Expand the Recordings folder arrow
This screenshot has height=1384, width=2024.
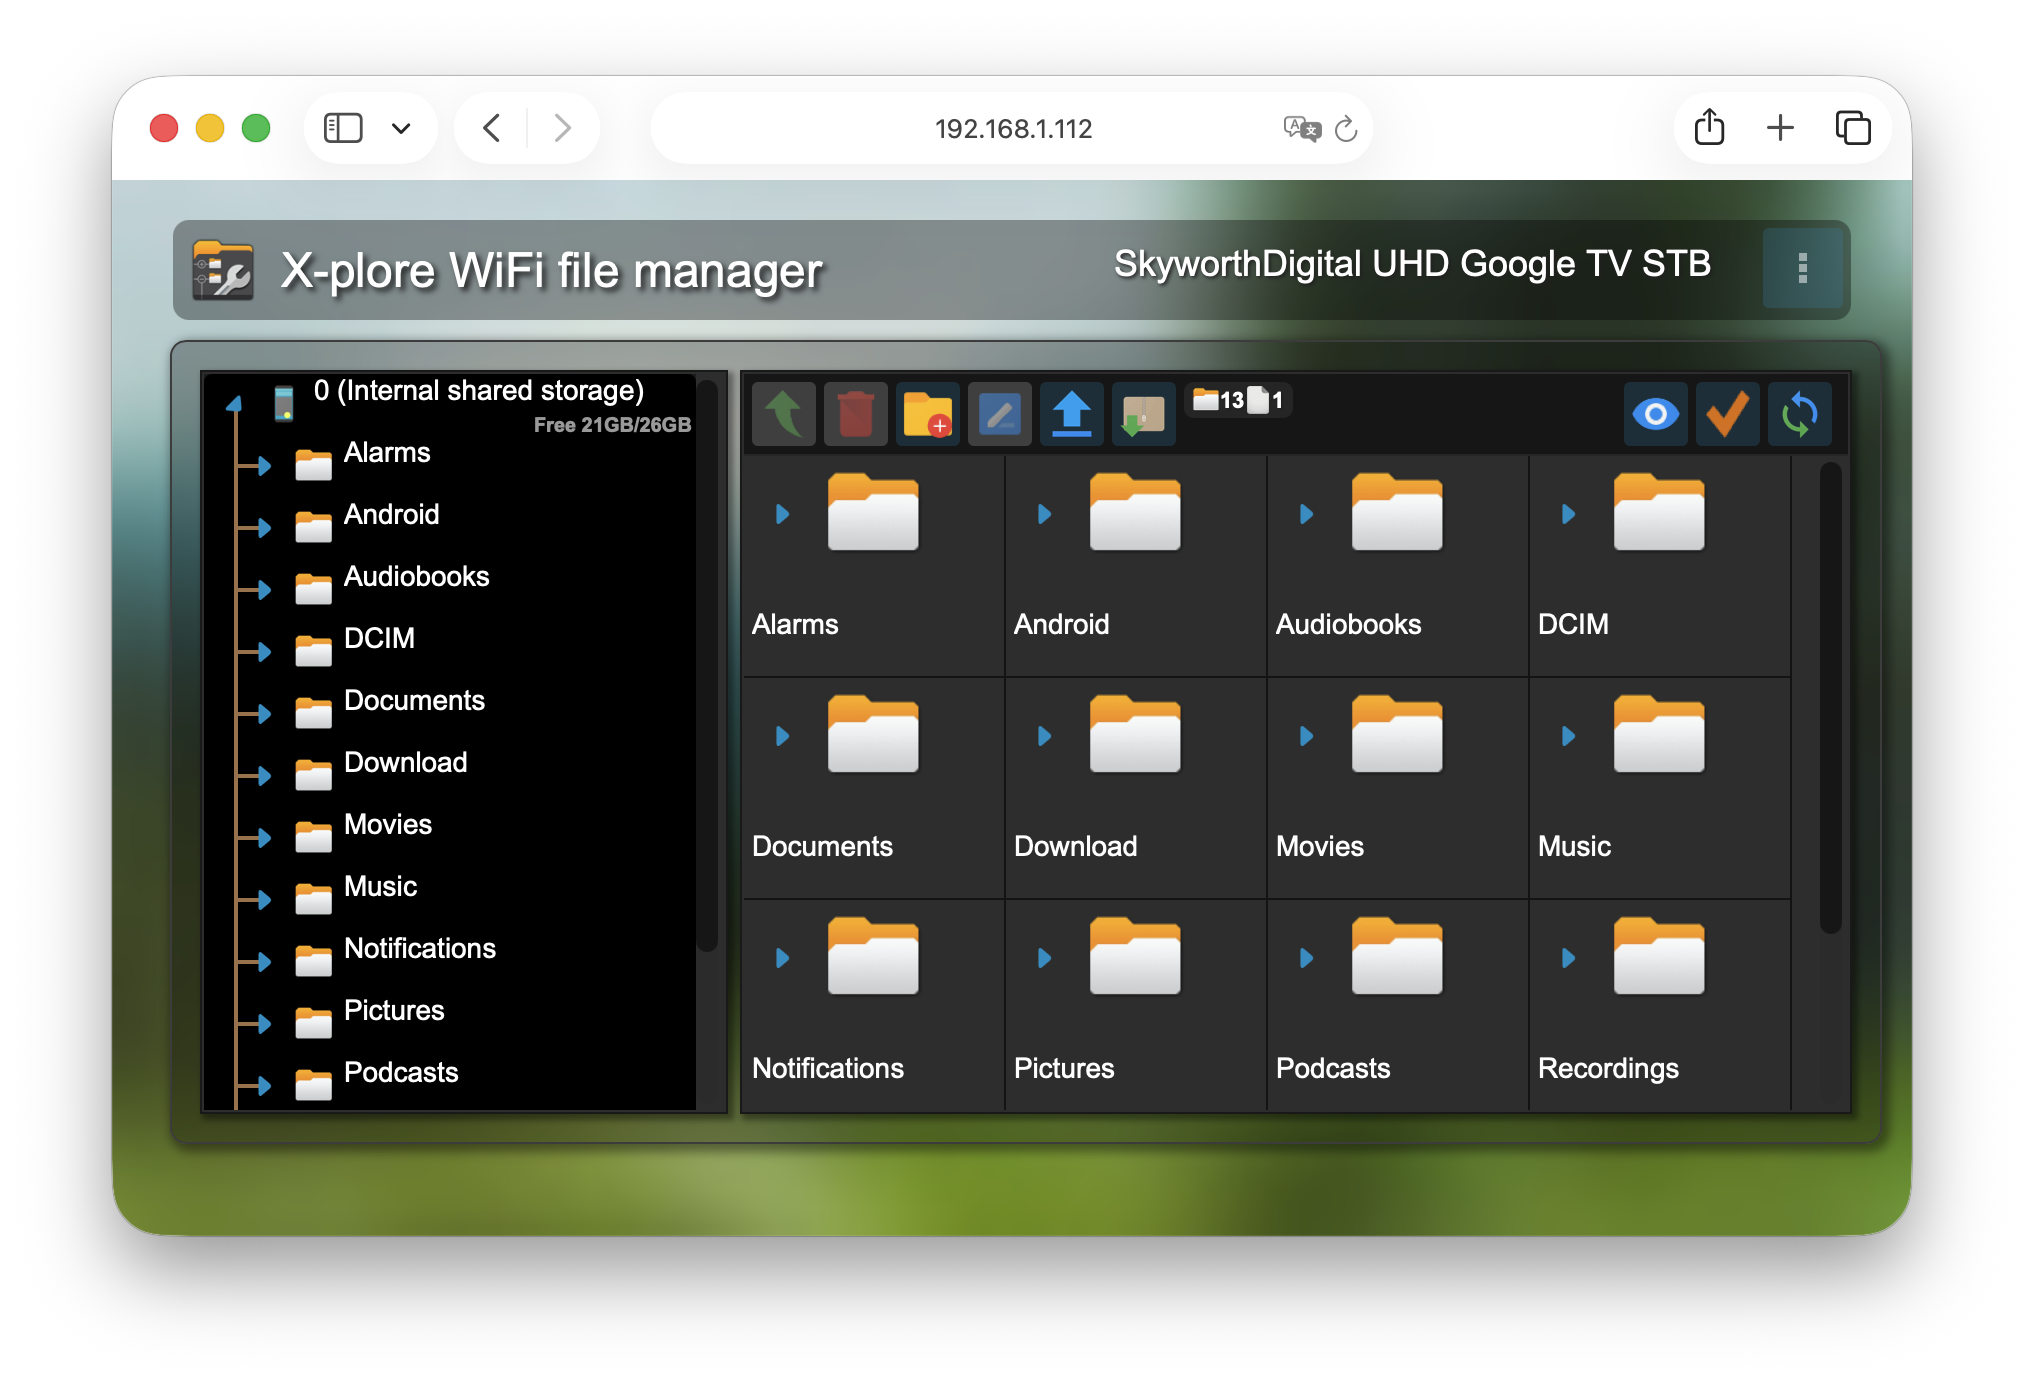click(x=1566, y=958)
